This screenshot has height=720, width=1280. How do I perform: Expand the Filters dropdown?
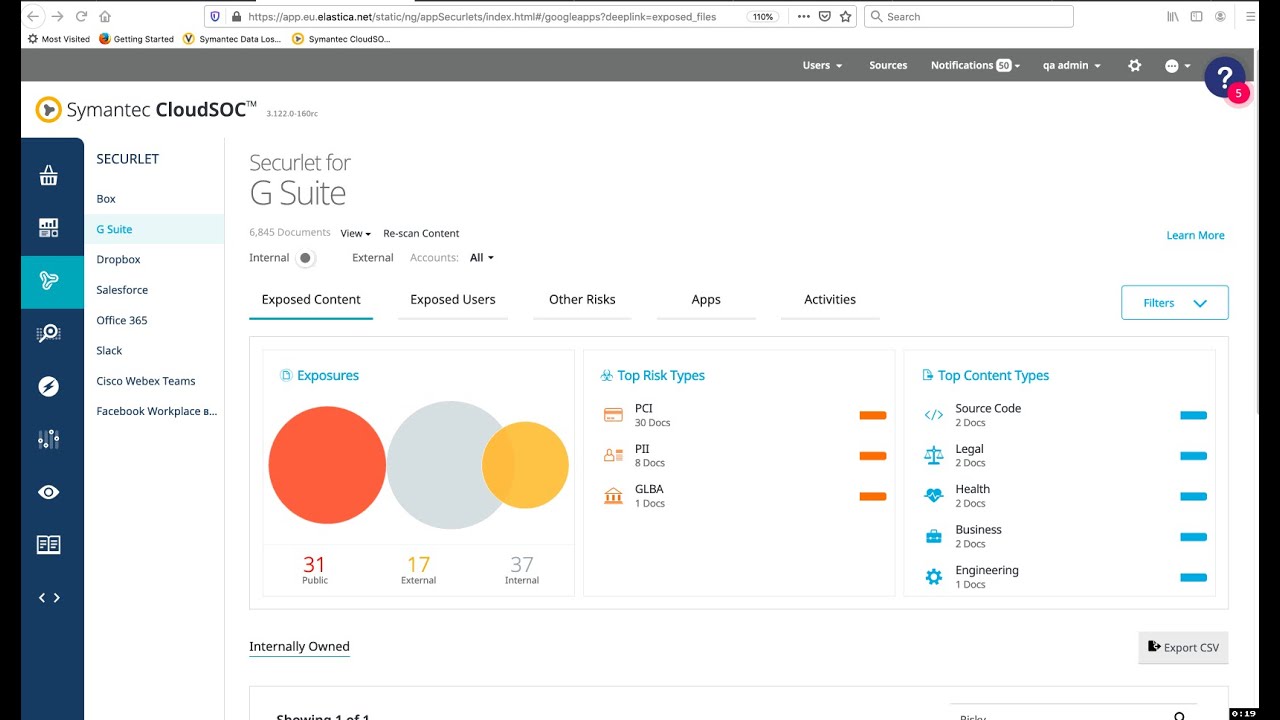click(1174, 303)
